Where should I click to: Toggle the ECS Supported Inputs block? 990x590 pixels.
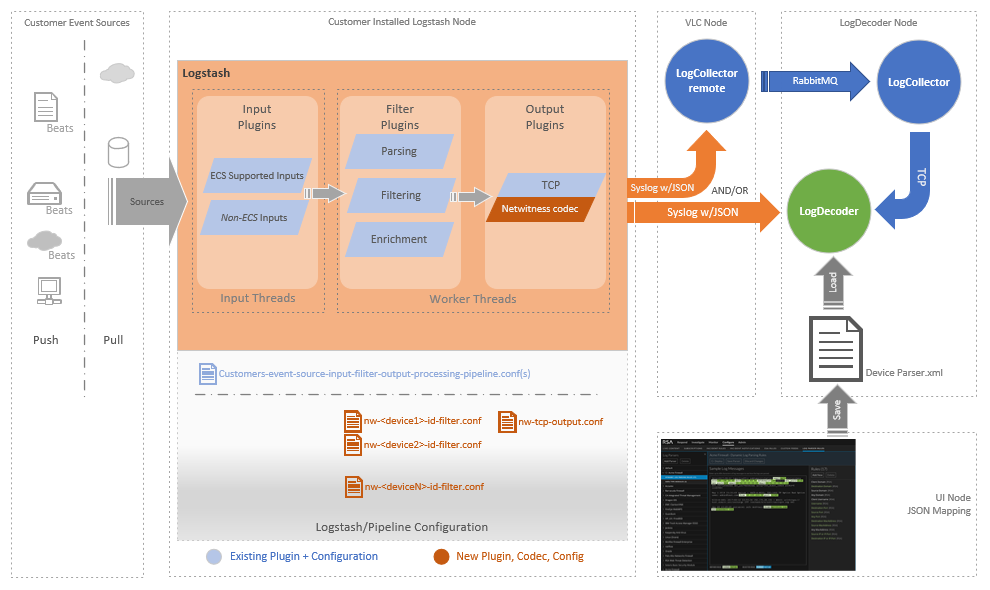[x=258, y=175]
